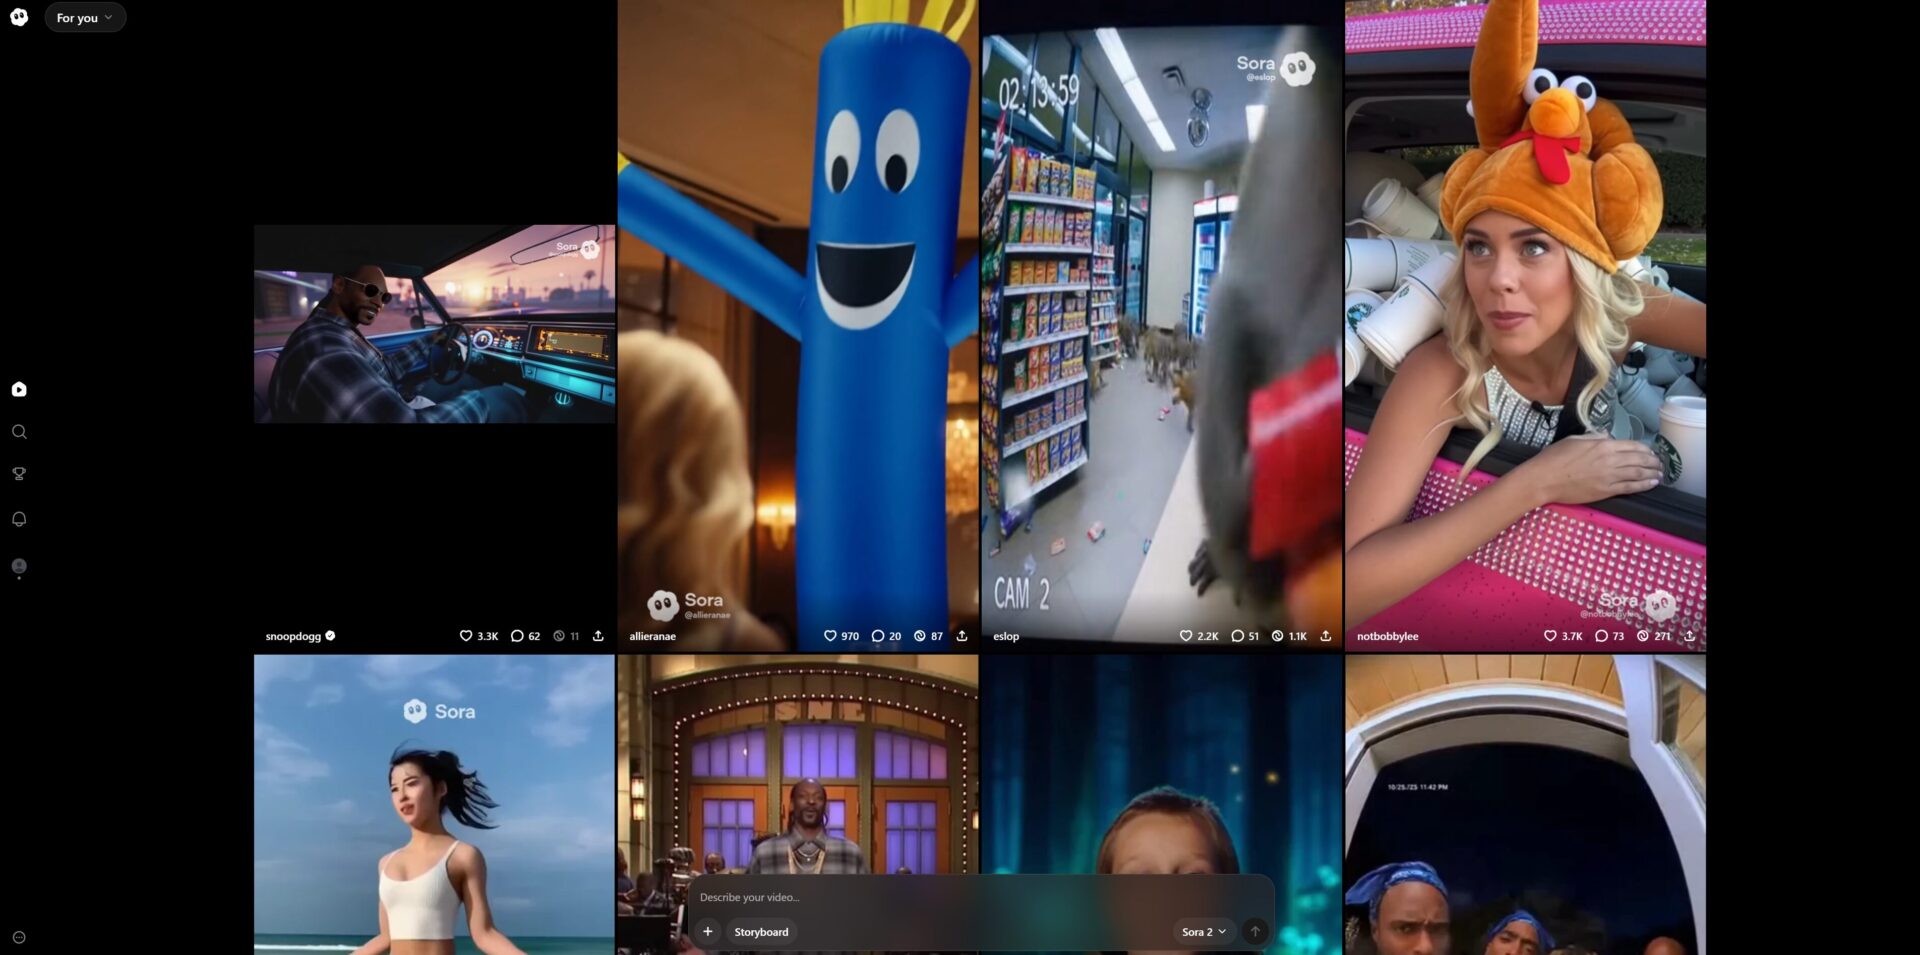Share the snoopdogg video
The height and width of the screenshot is (955, 1920).
pyautogui.click(x=598, y=636)
